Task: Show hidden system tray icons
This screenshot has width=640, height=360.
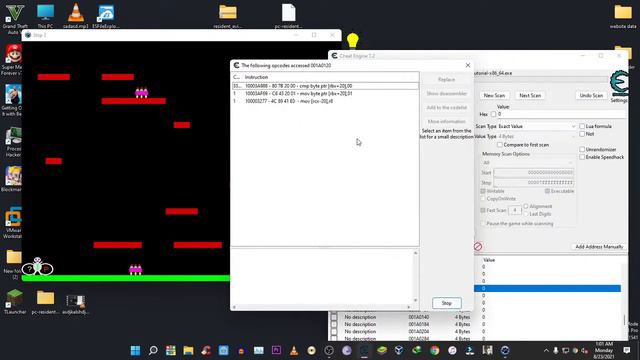Action: coord(546,350)
